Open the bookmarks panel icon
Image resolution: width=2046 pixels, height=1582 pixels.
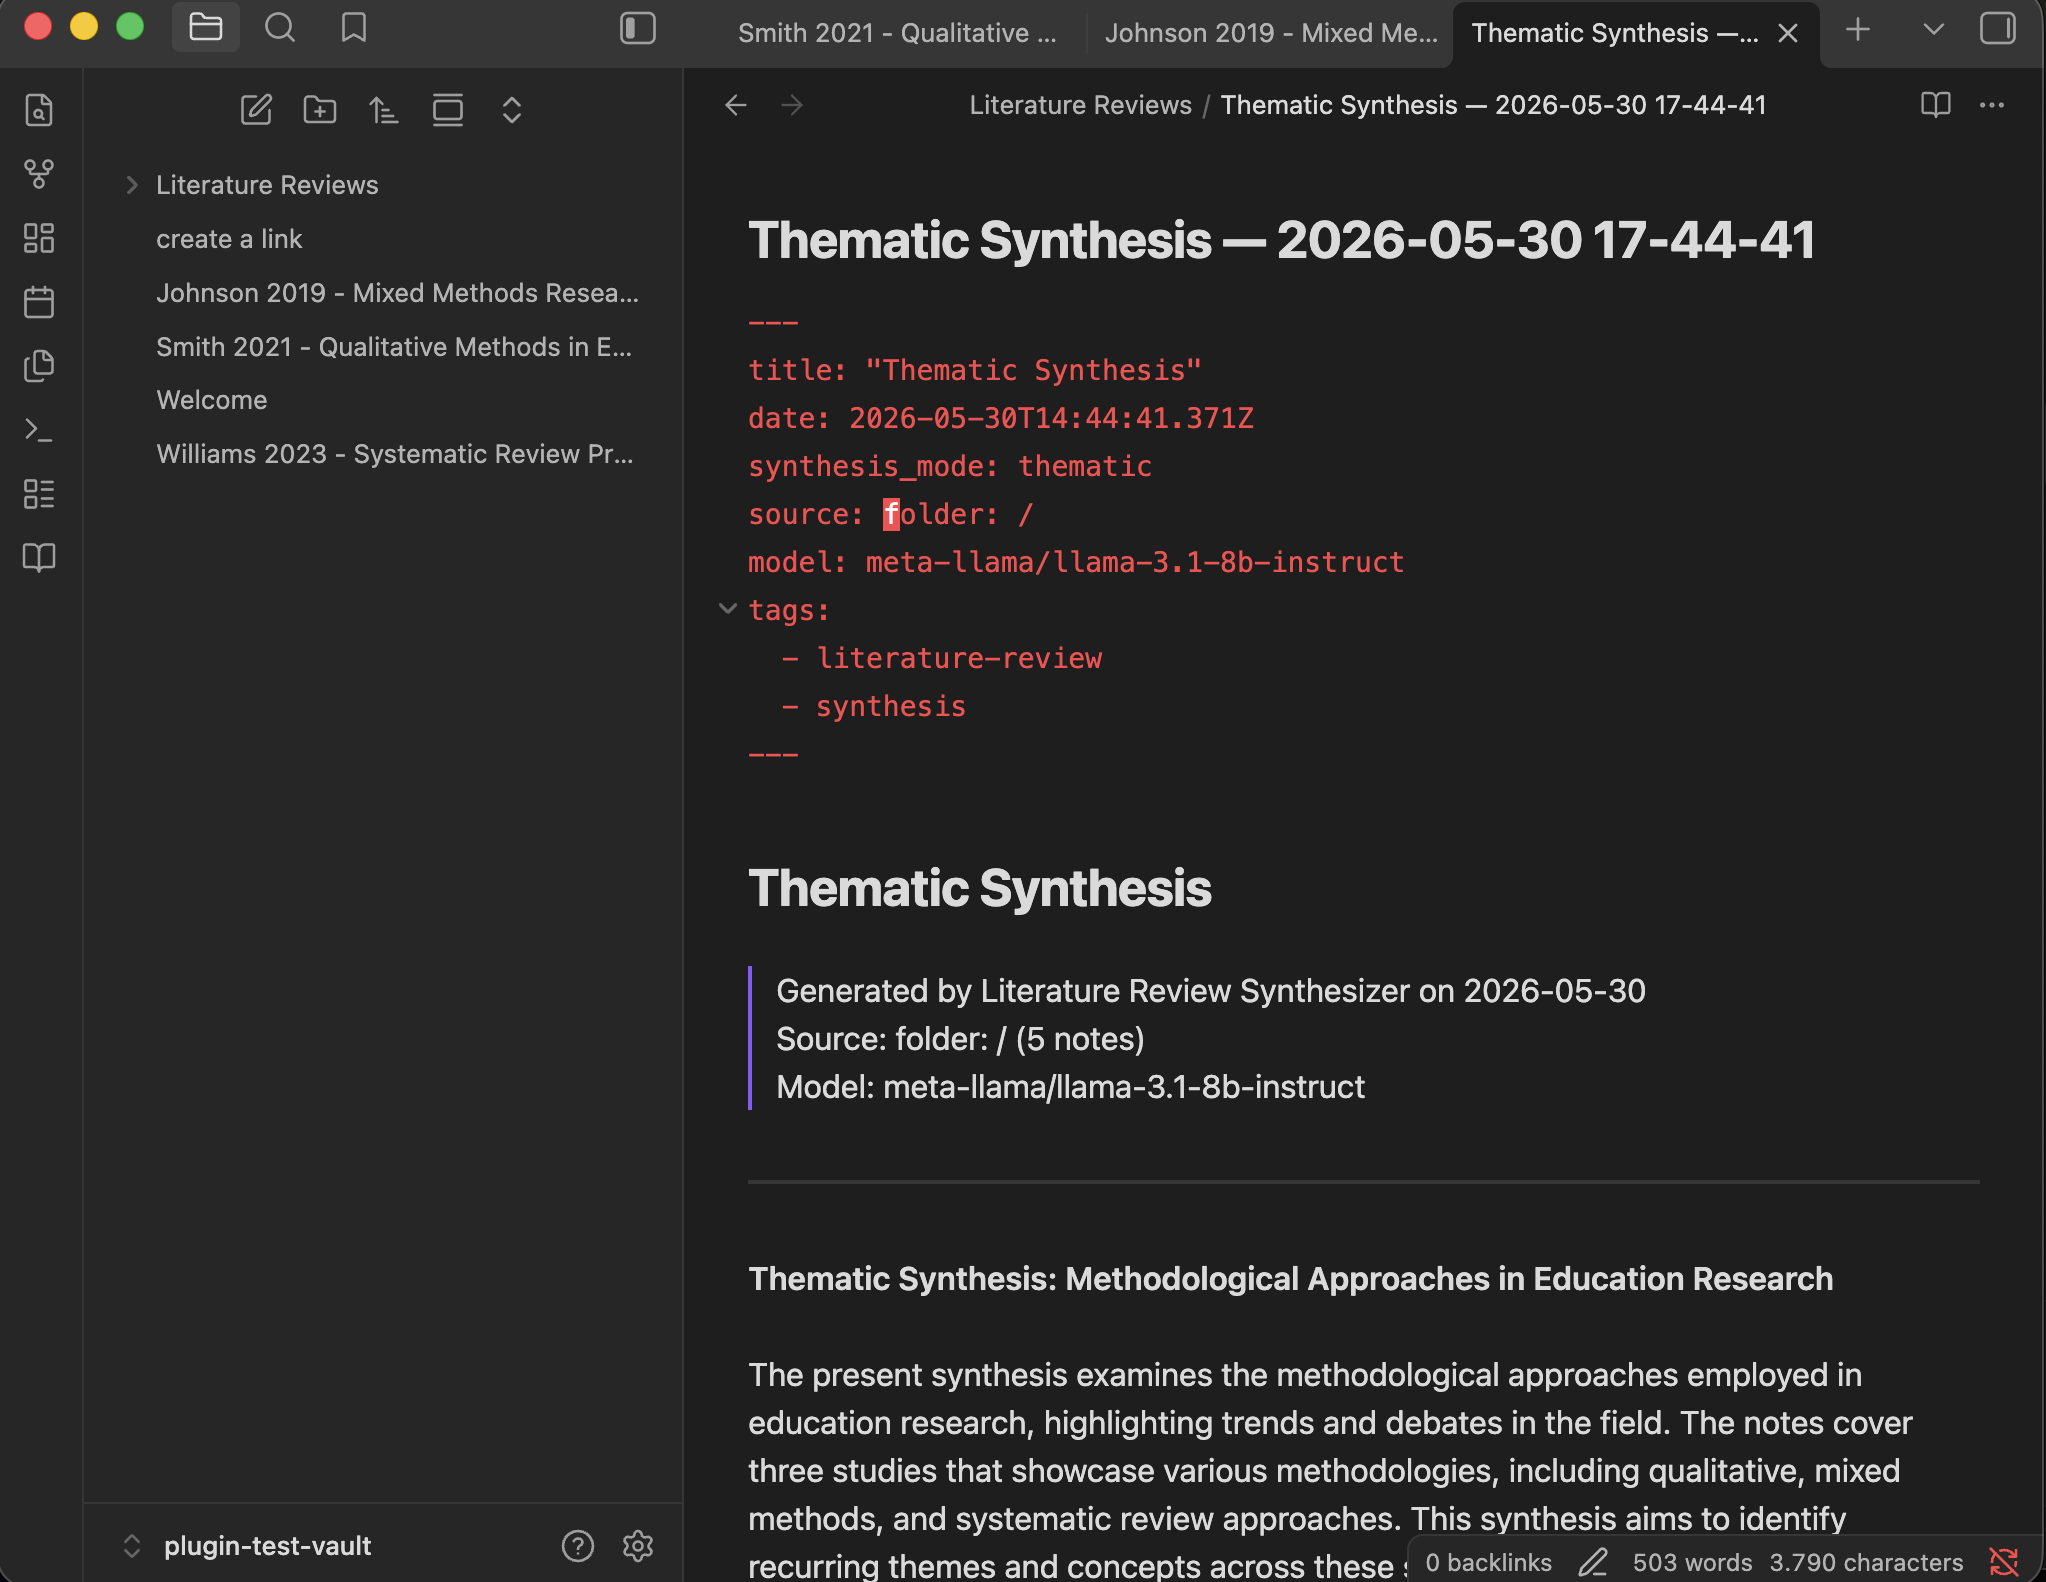click(354, 28)
